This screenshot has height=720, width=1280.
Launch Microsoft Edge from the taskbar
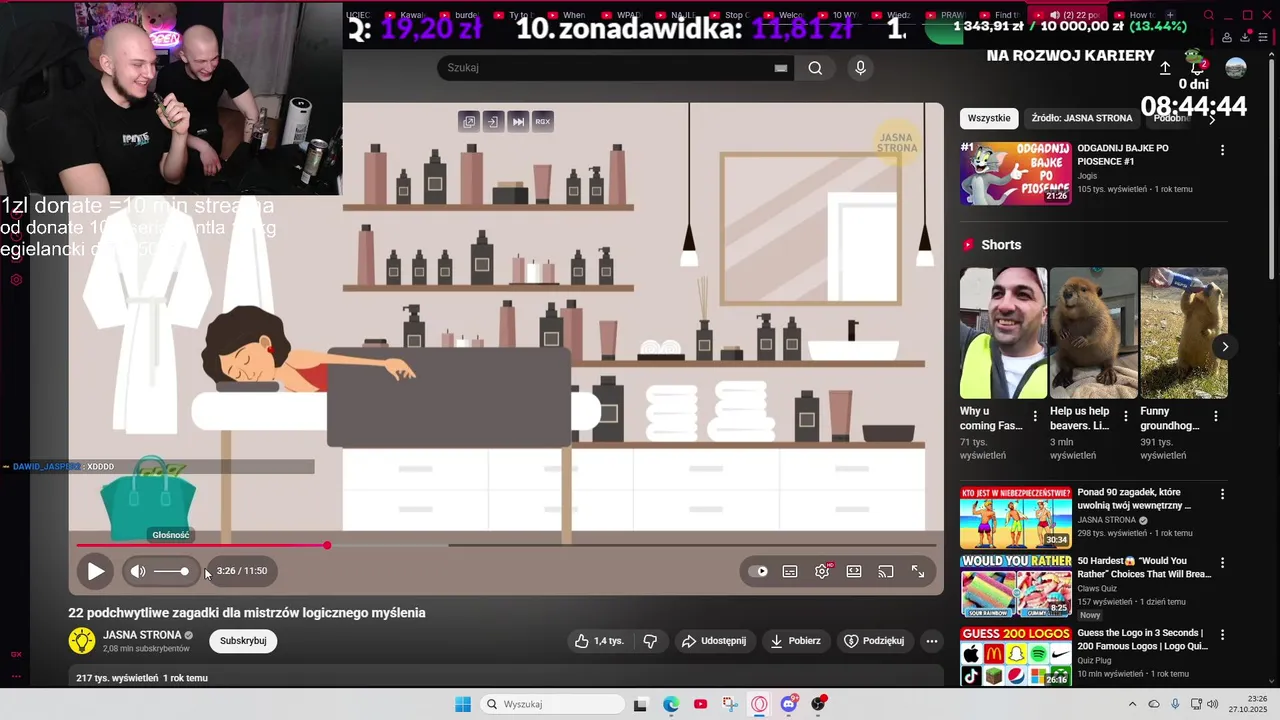[671, 704]
